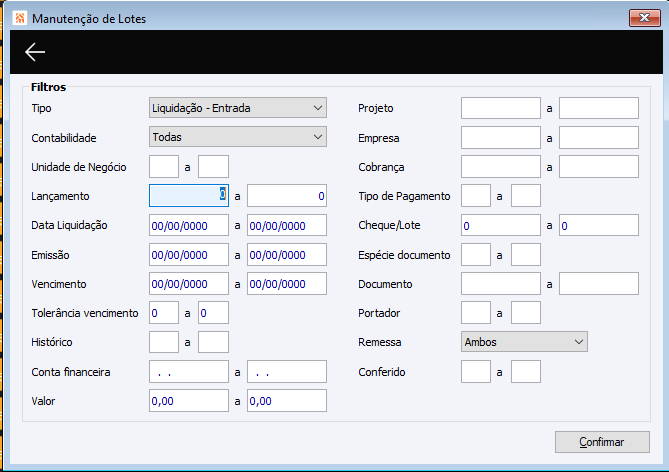Viewport: 669px width, 472px height.
Task: Click the Emissão start date field
Action: coord(189,254)
